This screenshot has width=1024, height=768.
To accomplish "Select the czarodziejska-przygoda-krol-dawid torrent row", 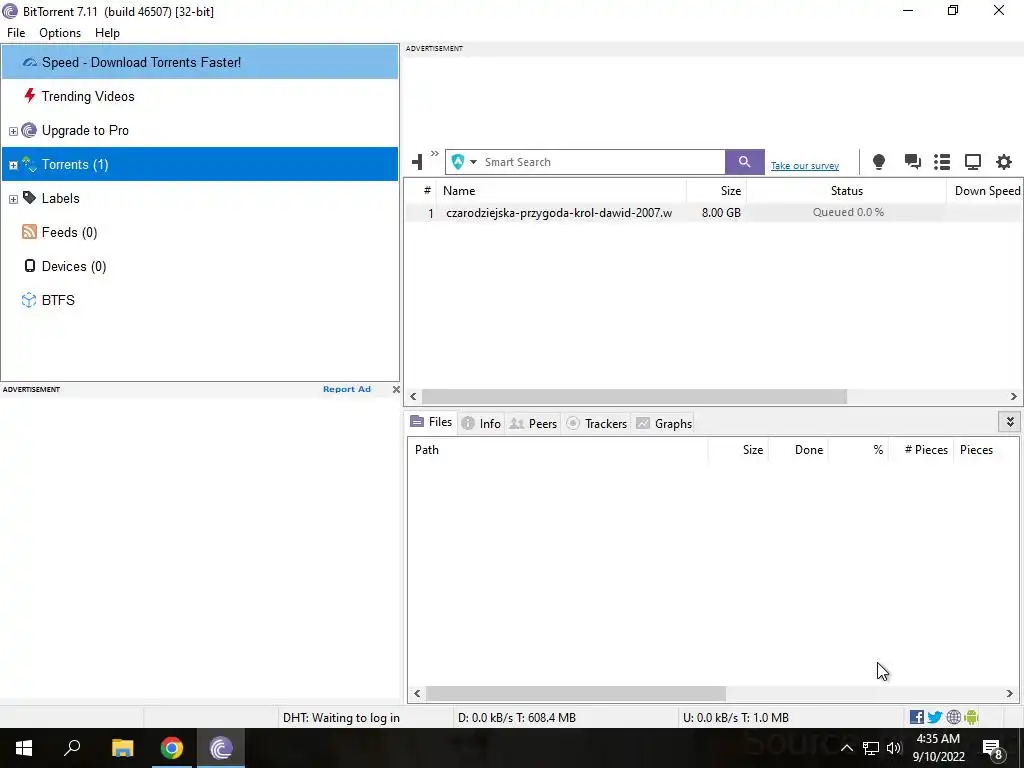I will pyautogui.click(x=714, y=213).
